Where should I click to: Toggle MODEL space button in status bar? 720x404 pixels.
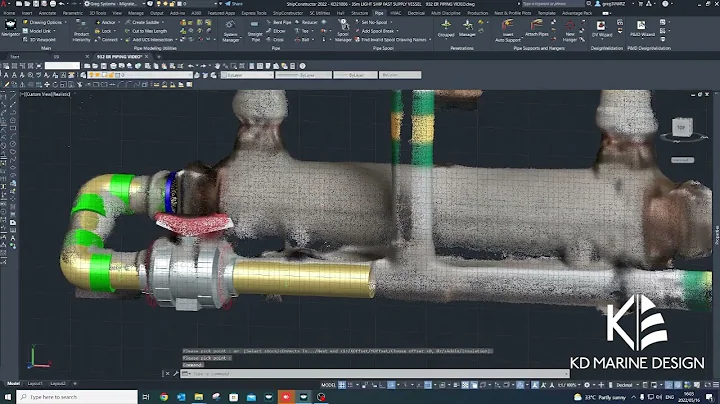(x=328, y=385)
